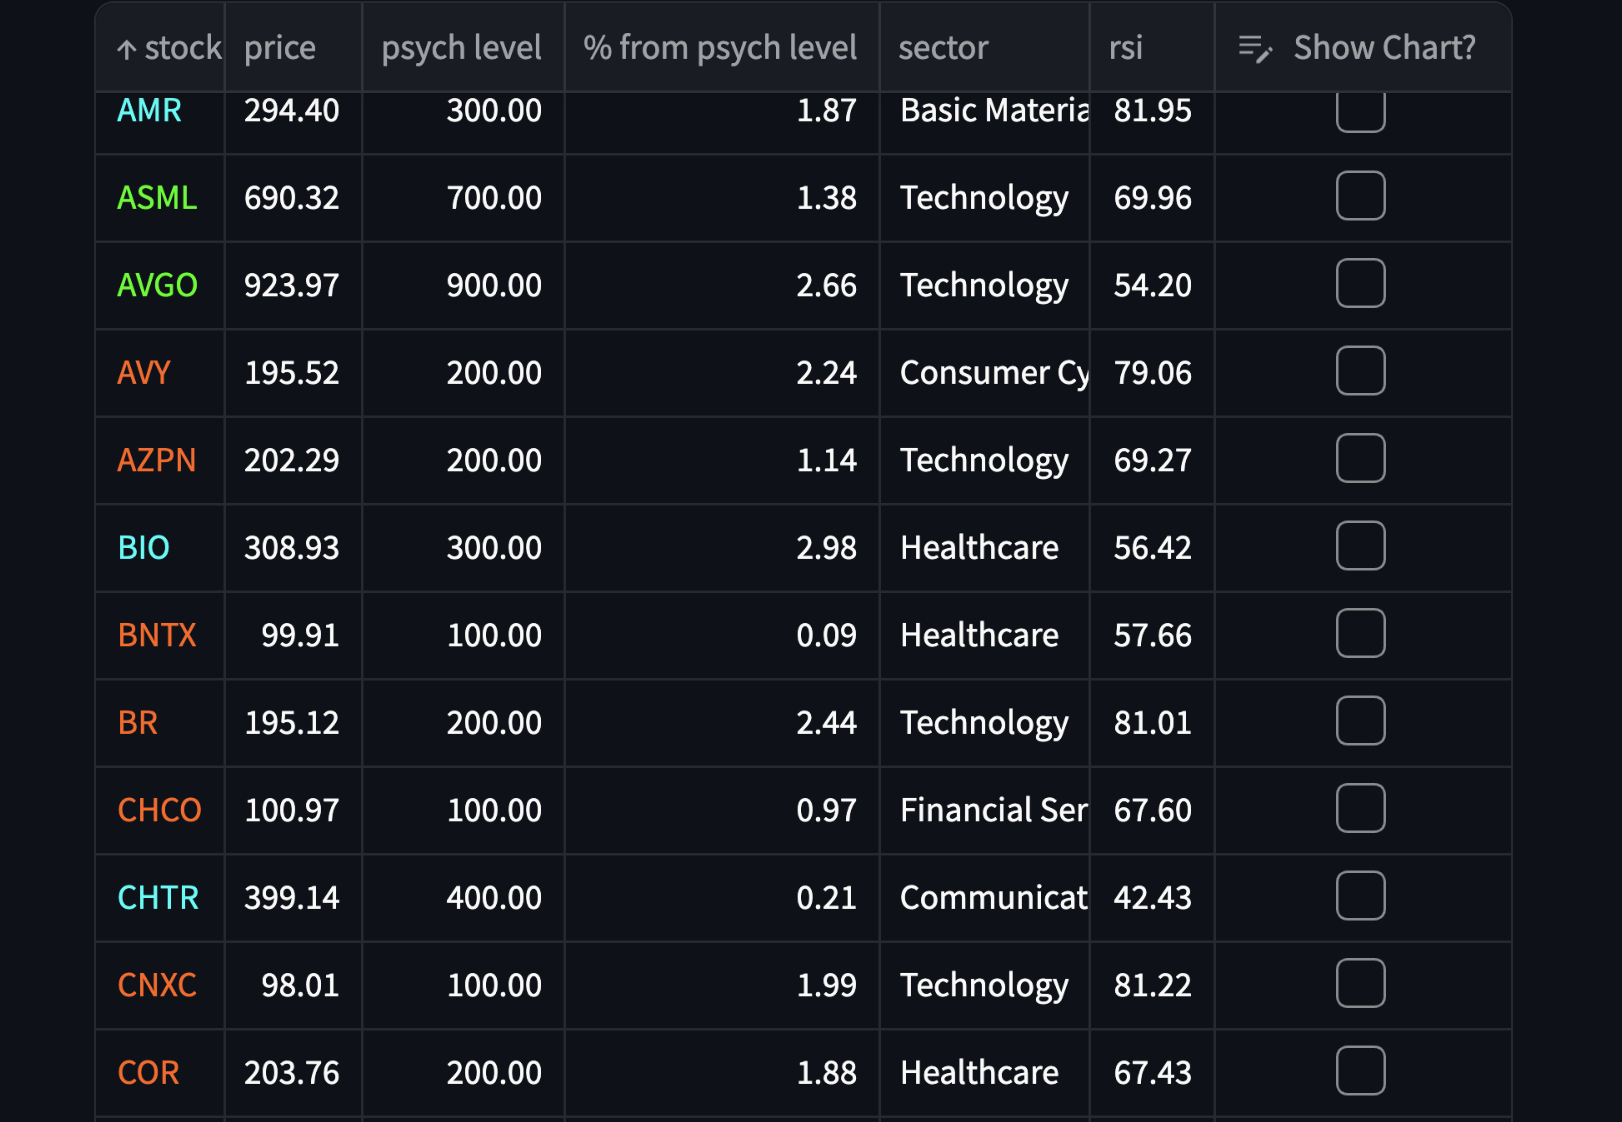Sort the table by price
The width and height of the screenshot is (1622, 1122).
[278, 46]
